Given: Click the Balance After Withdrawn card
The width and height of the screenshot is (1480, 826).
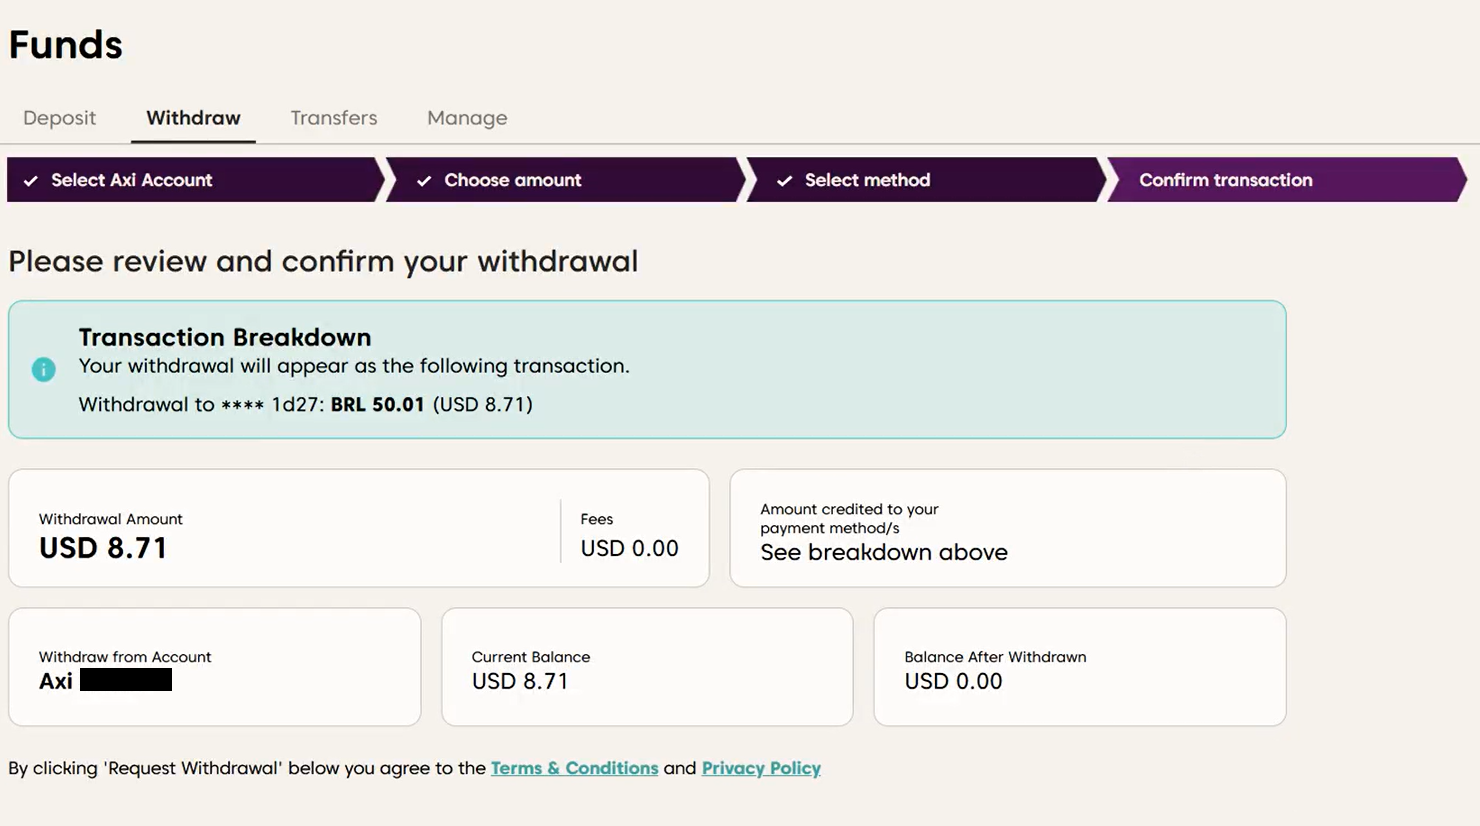Looking at the screenshot, I should point(1080,667).
